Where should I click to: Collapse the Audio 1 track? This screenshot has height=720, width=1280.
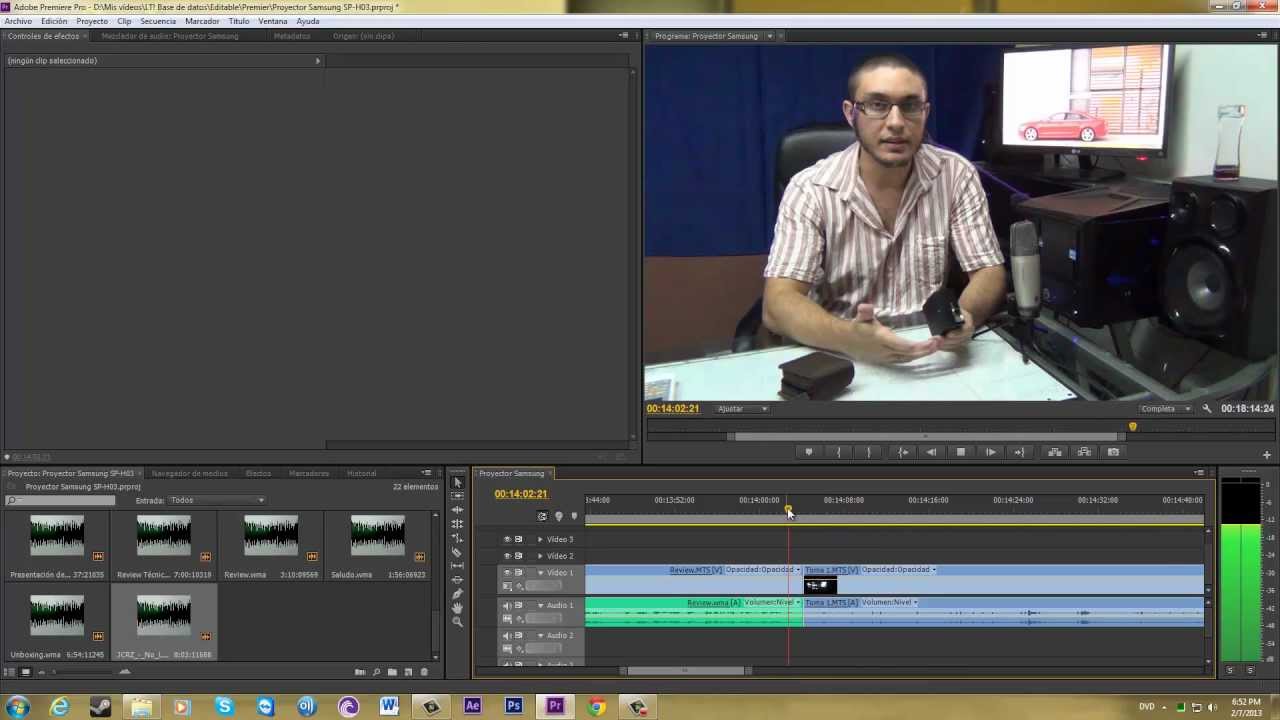pos(540,605)
